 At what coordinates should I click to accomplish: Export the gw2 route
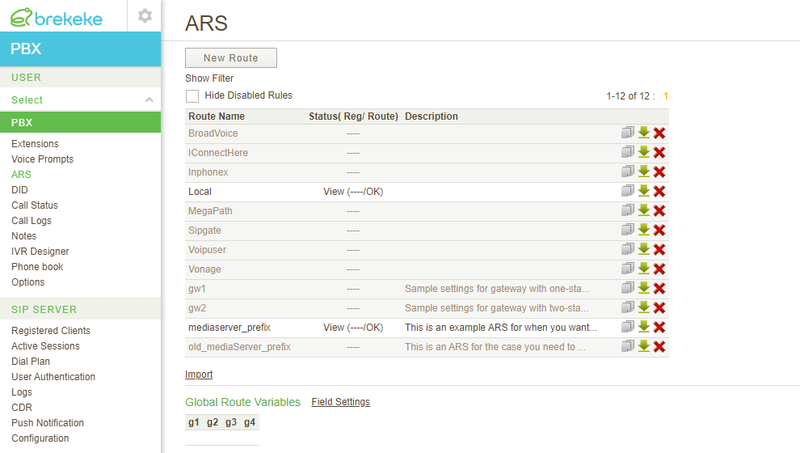(644, 307)
